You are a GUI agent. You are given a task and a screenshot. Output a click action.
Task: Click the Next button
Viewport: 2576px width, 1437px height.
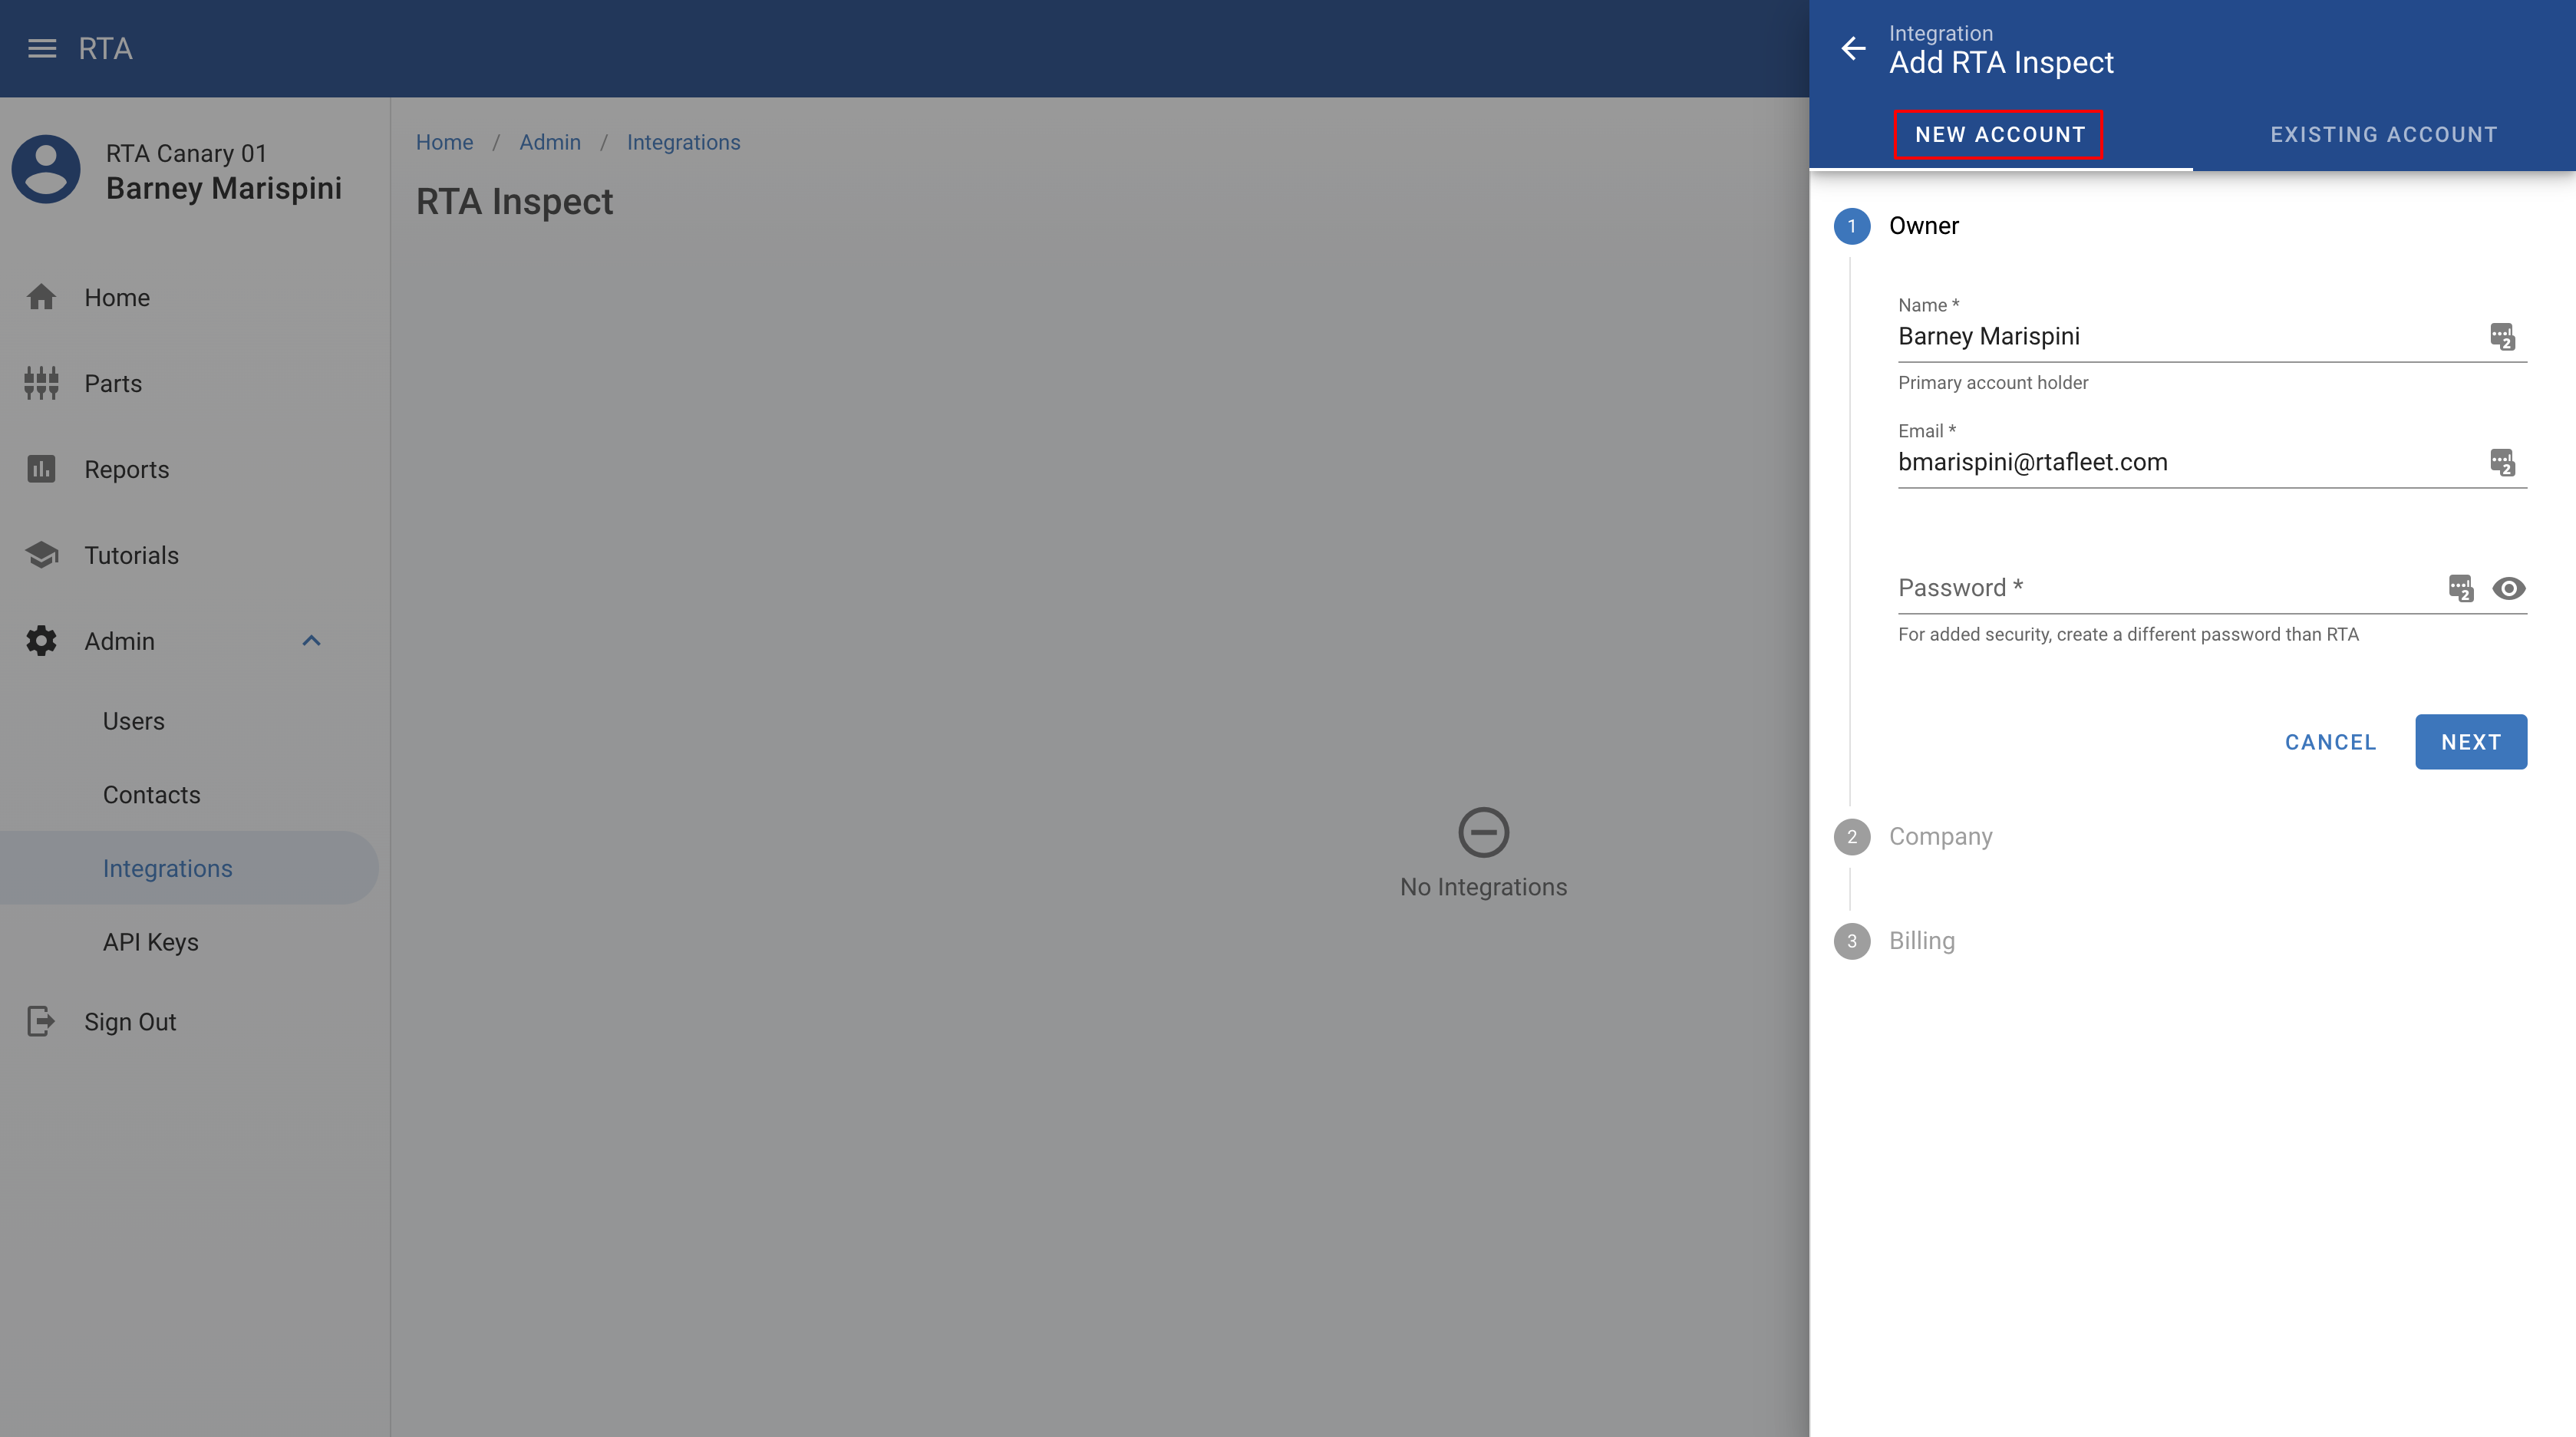pyautogui.click(x=2470, y=742)
